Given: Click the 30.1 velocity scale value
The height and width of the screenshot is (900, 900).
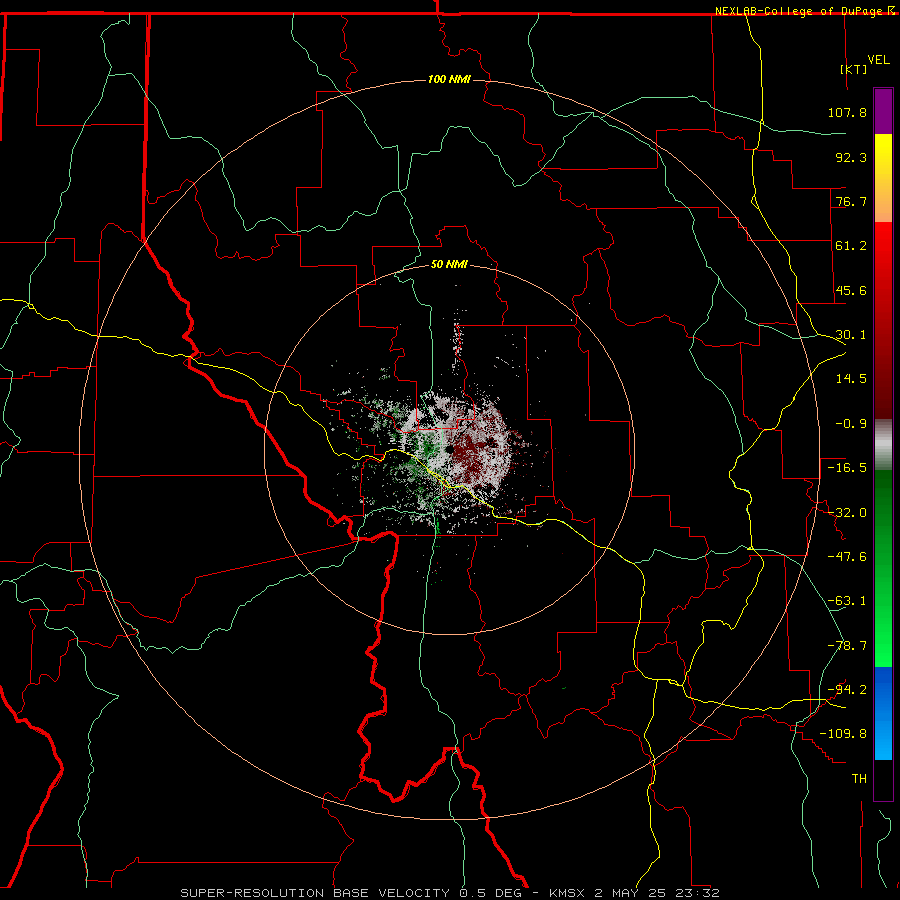Looking at the screenshot, I should [851, 335].
